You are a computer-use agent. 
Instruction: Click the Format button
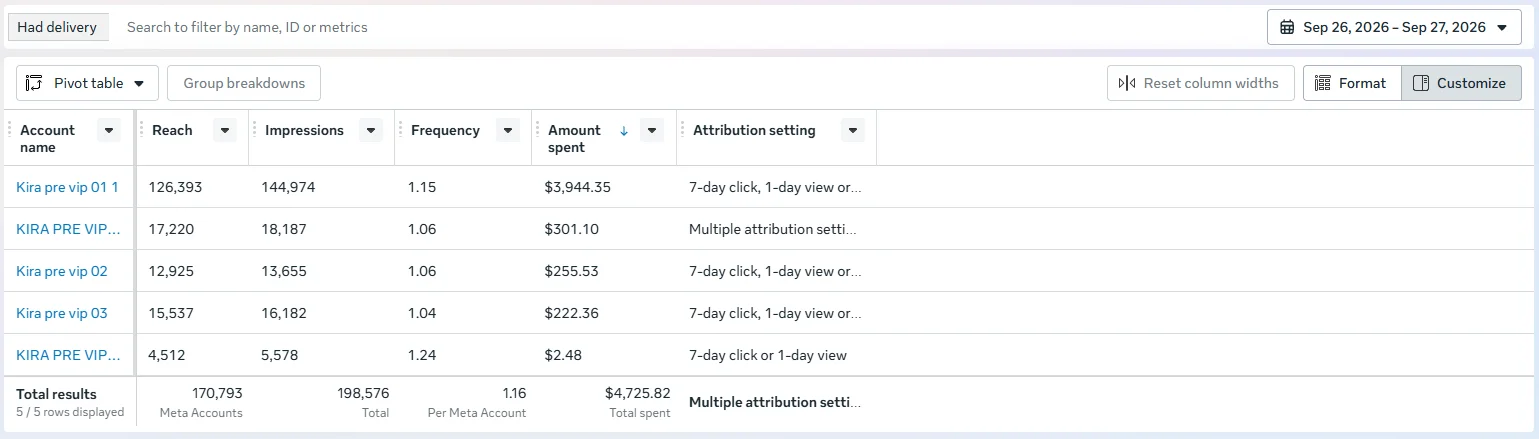point(1352,83)
